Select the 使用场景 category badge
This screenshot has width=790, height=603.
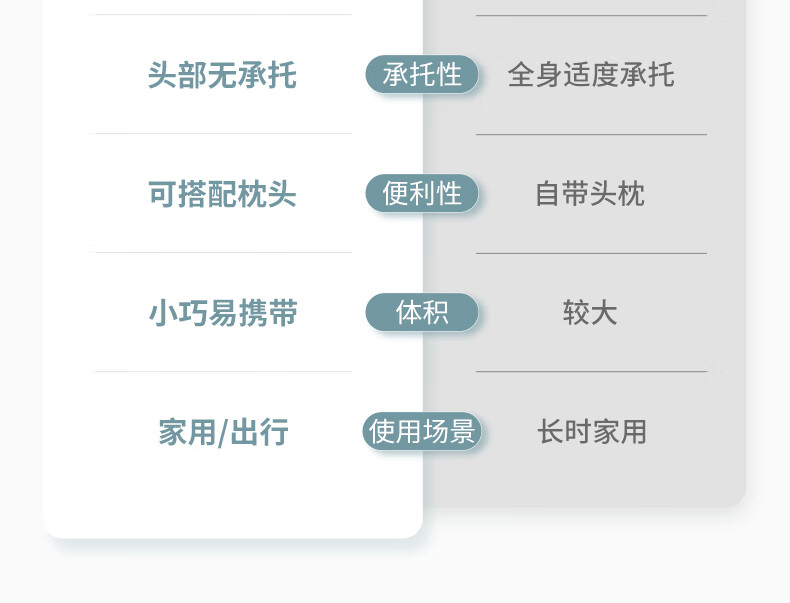pyautogui.click(x=422, y=432)
